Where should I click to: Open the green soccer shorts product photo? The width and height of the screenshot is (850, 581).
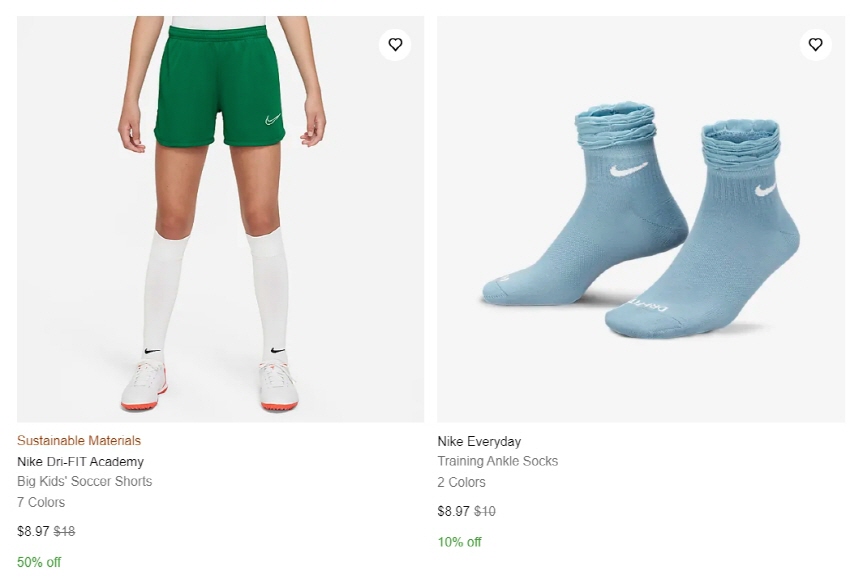pos(221,219)
